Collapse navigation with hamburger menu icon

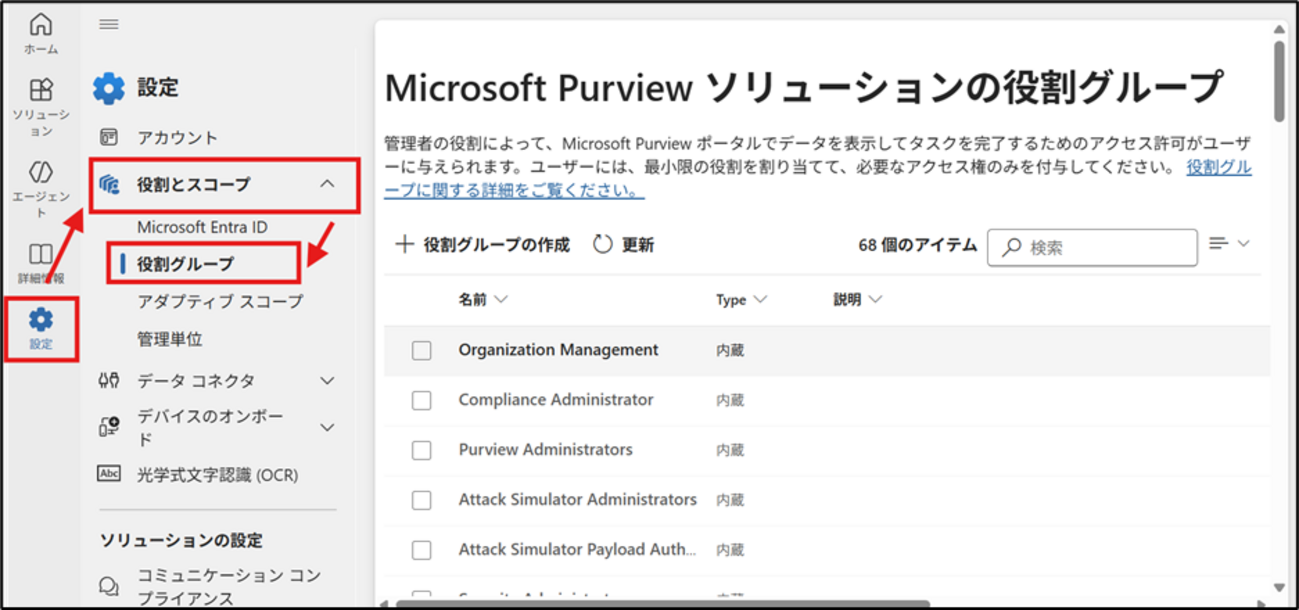(x=109, y=25)
